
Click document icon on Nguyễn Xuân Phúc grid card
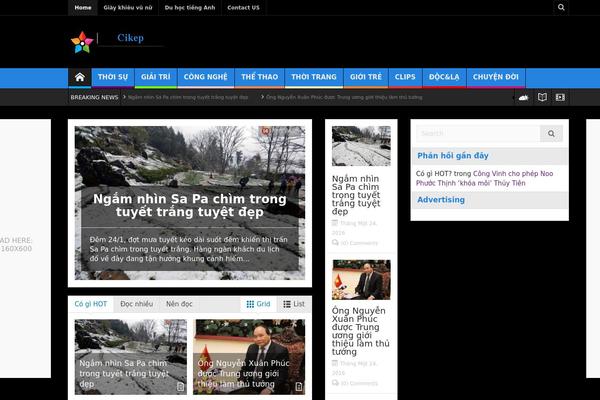point(299,387)
